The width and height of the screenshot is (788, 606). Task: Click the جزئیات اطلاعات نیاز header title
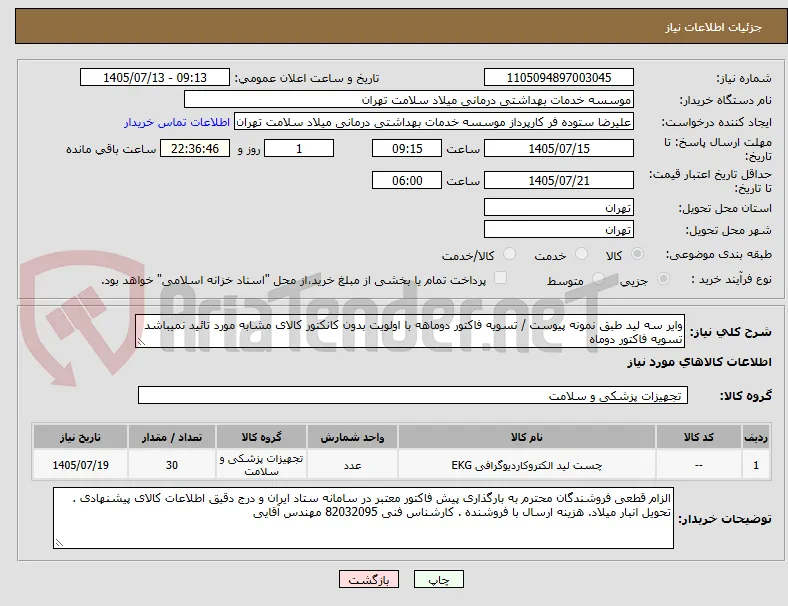tap(713, 27)
